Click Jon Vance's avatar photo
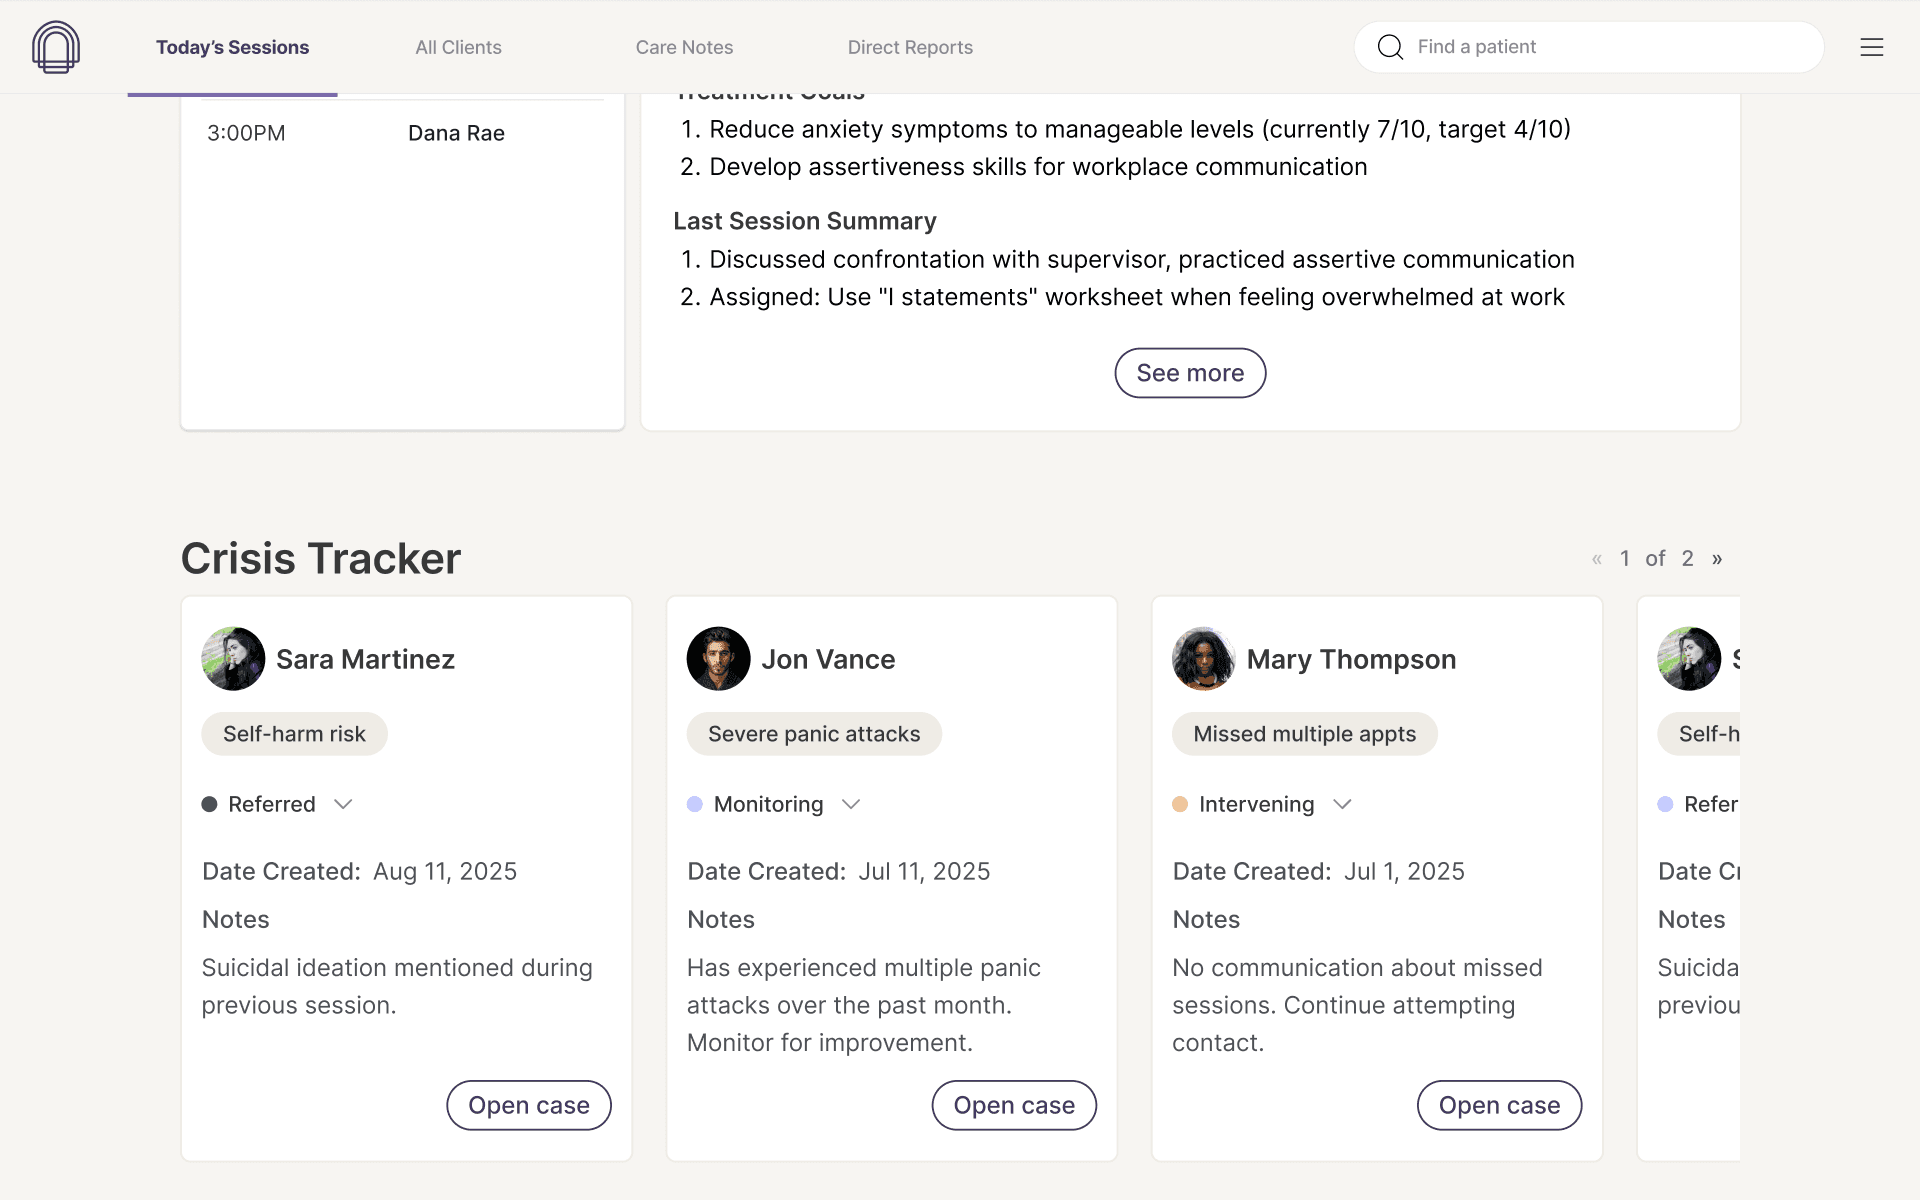The width and height of the screenshot is (1920, 1200). tap(718, 659)
